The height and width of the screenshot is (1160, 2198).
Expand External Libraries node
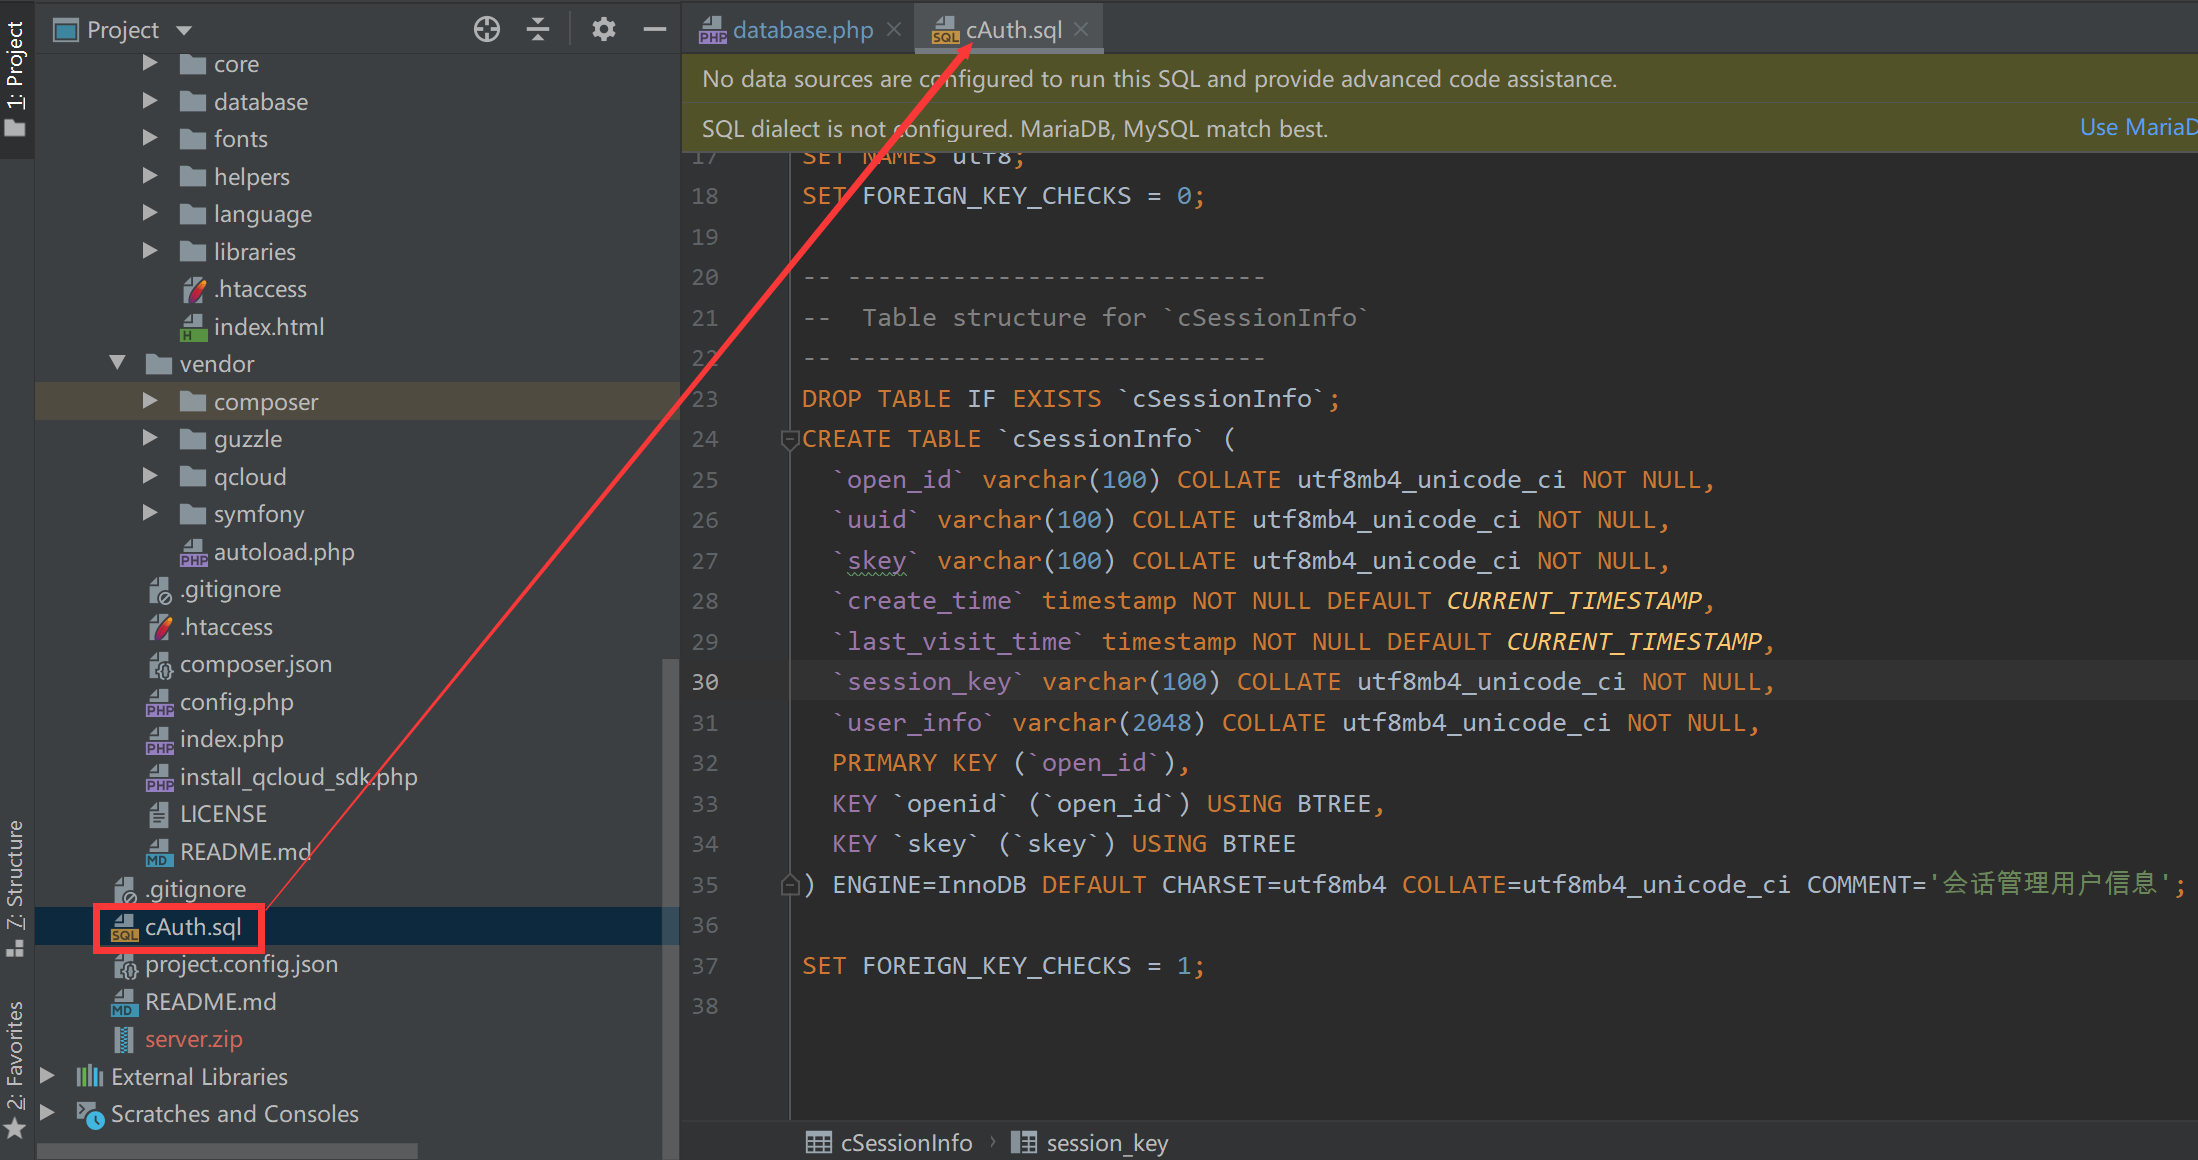click(47, 1076)
